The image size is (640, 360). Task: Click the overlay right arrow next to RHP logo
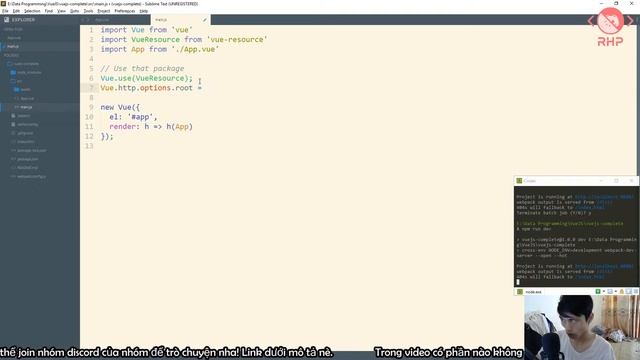[x=631, y=20]
